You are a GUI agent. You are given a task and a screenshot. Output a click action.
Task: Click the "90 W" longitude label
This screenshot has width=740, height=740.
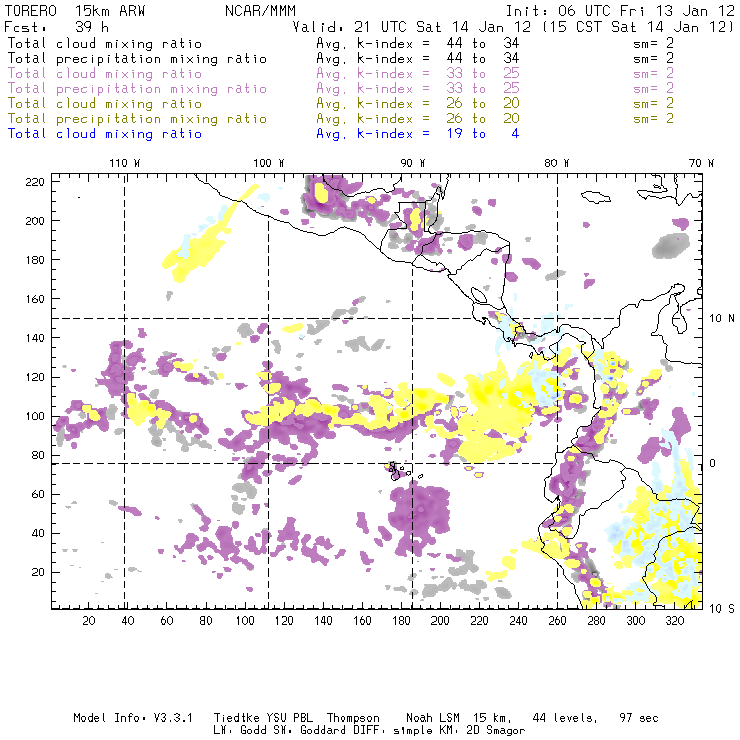tap(413, 163)
